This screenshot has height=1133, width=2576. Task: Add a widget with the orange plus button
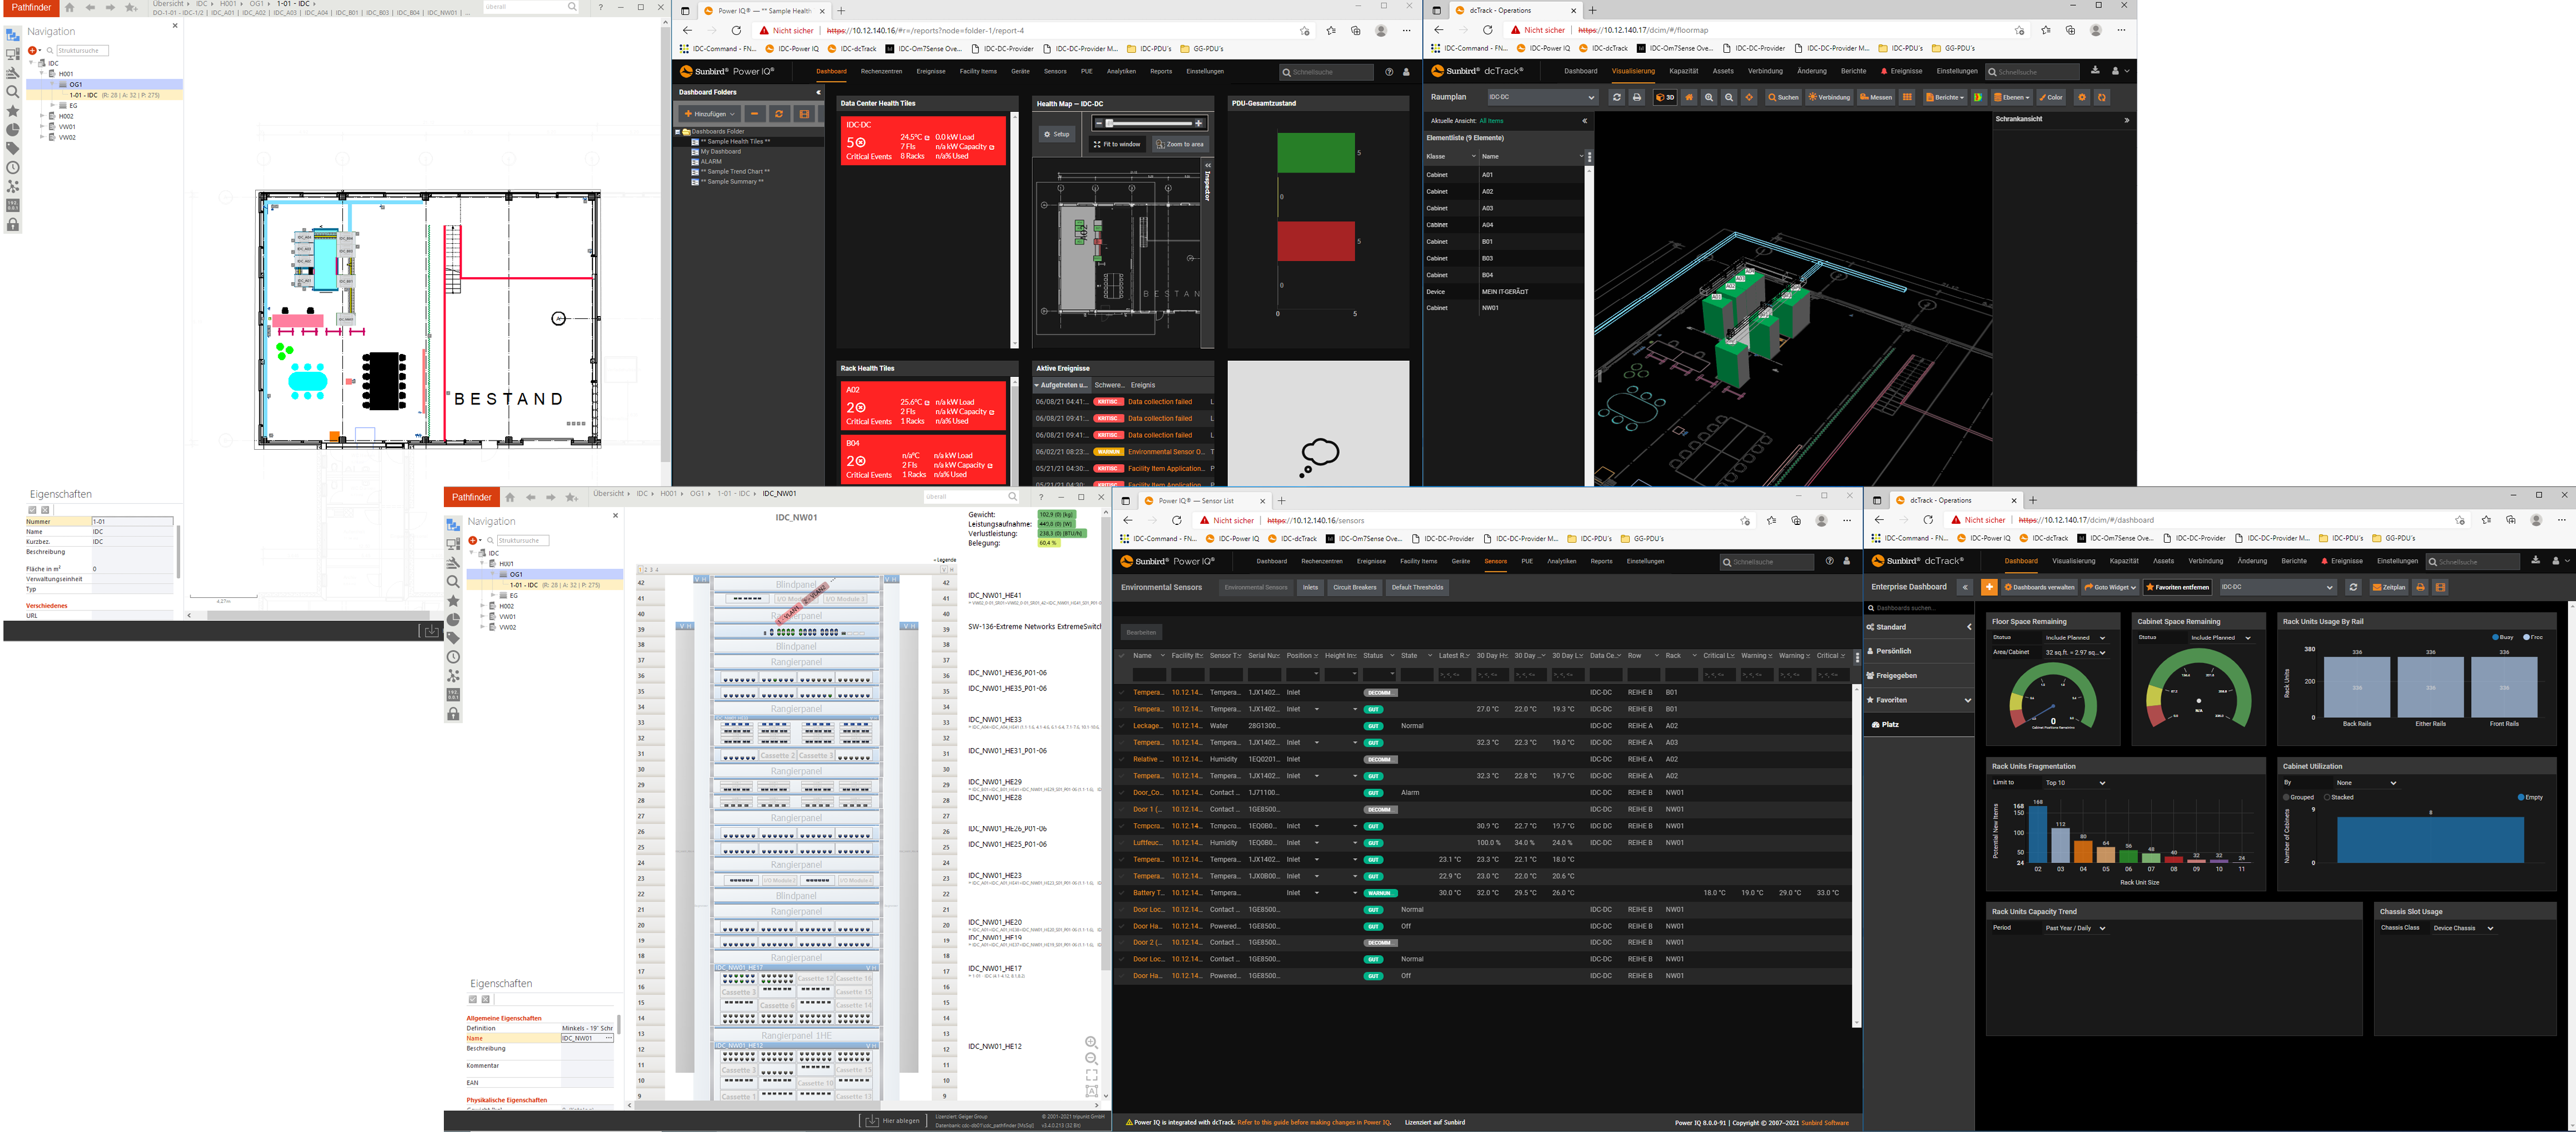1989,587
